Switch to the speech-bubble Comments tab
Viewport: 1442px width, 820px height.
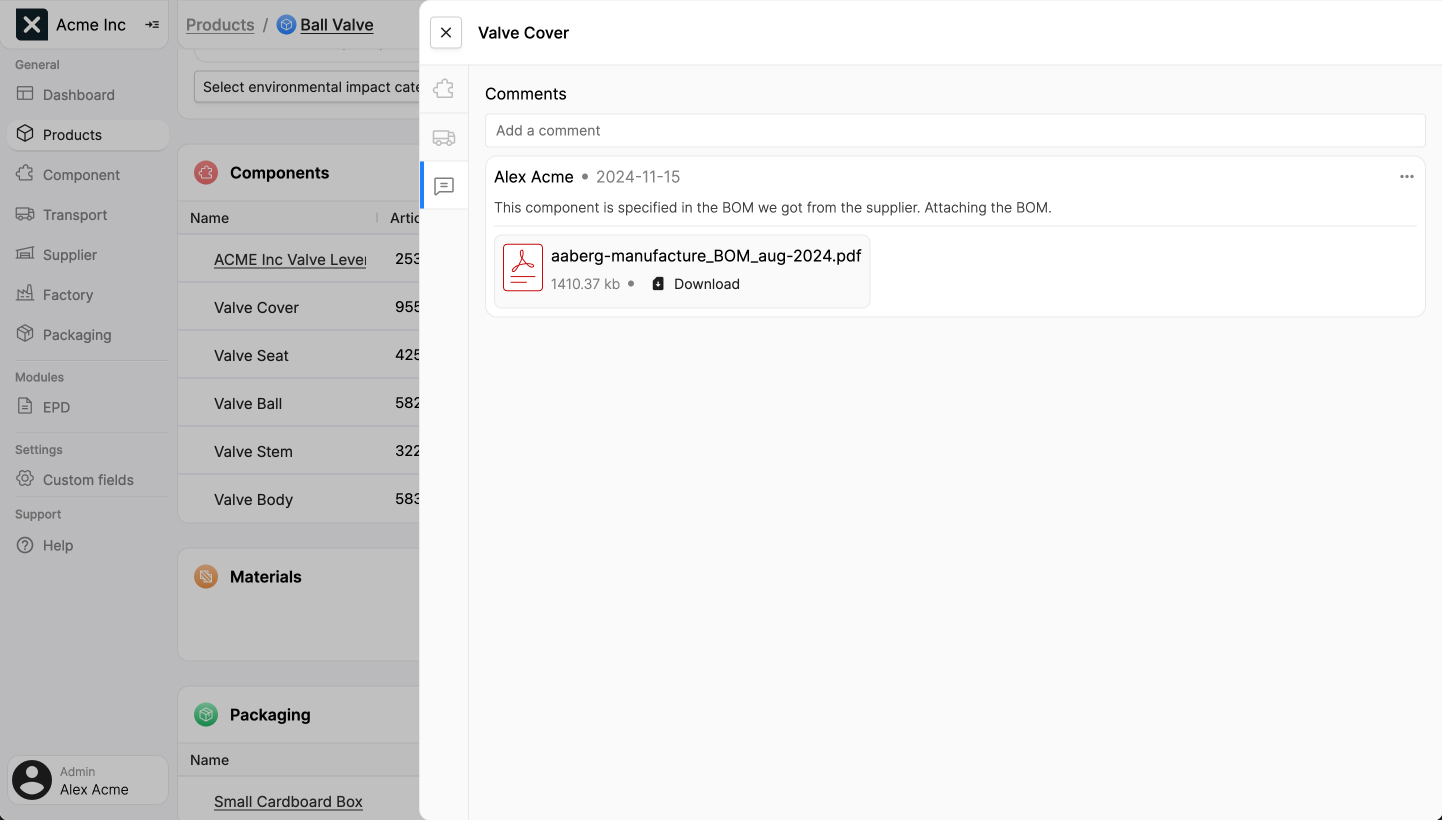(x=443, y=186)
